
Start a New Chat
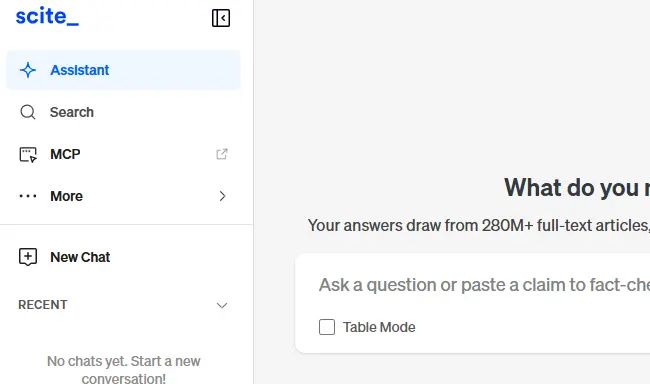(x=123, y=257)
